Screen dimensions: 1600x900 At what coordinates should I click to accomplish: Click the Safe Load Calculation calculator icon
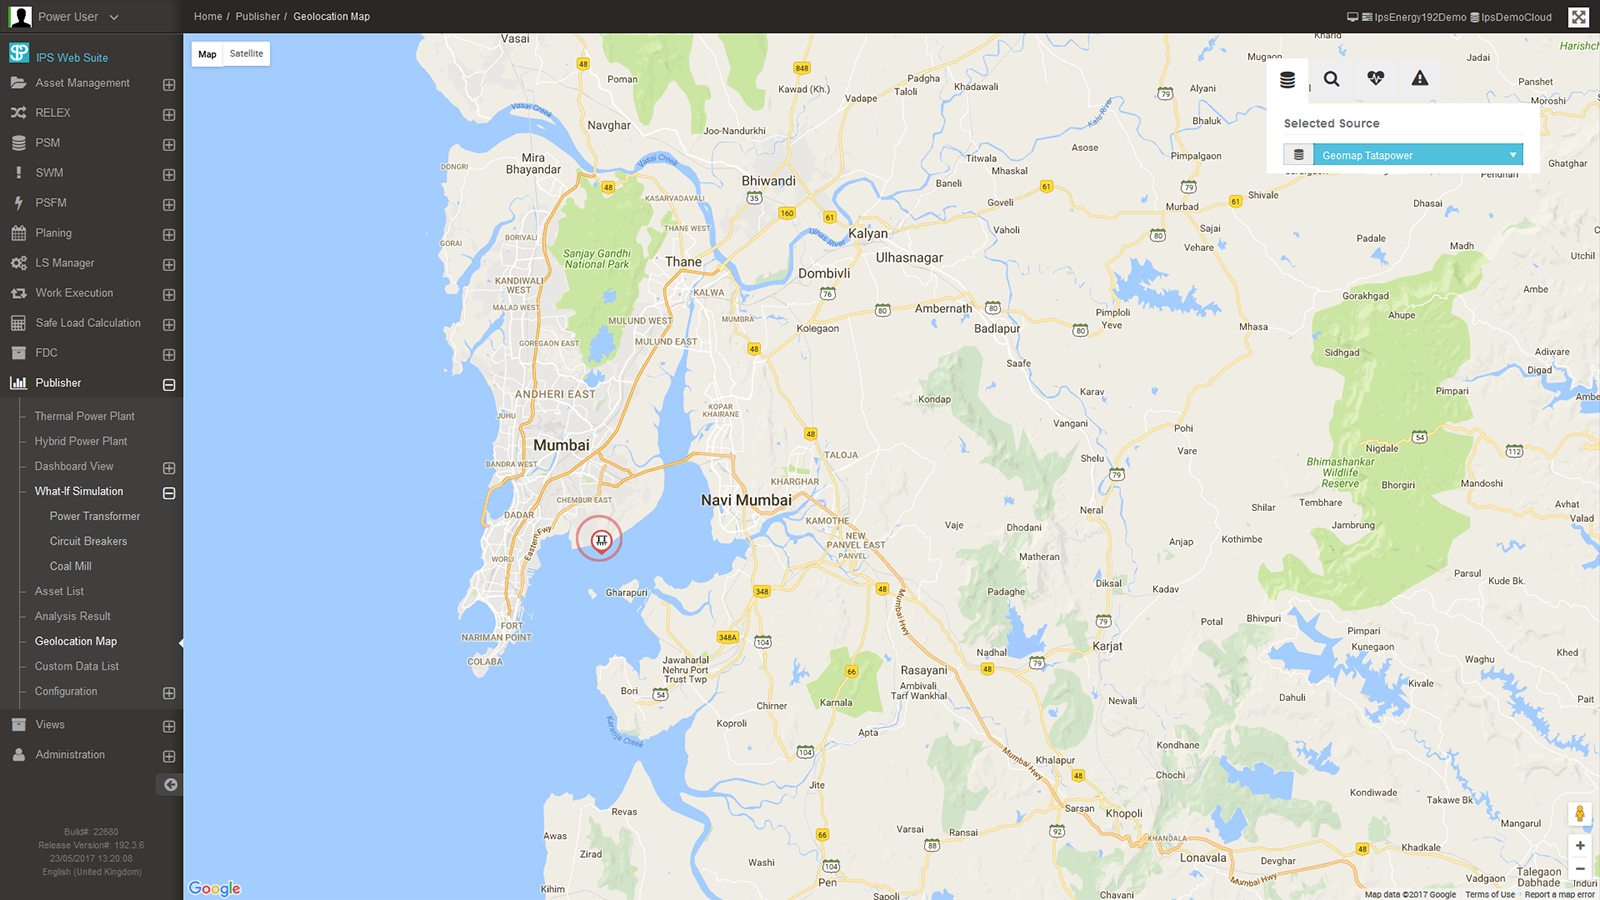tap(18, 323)
